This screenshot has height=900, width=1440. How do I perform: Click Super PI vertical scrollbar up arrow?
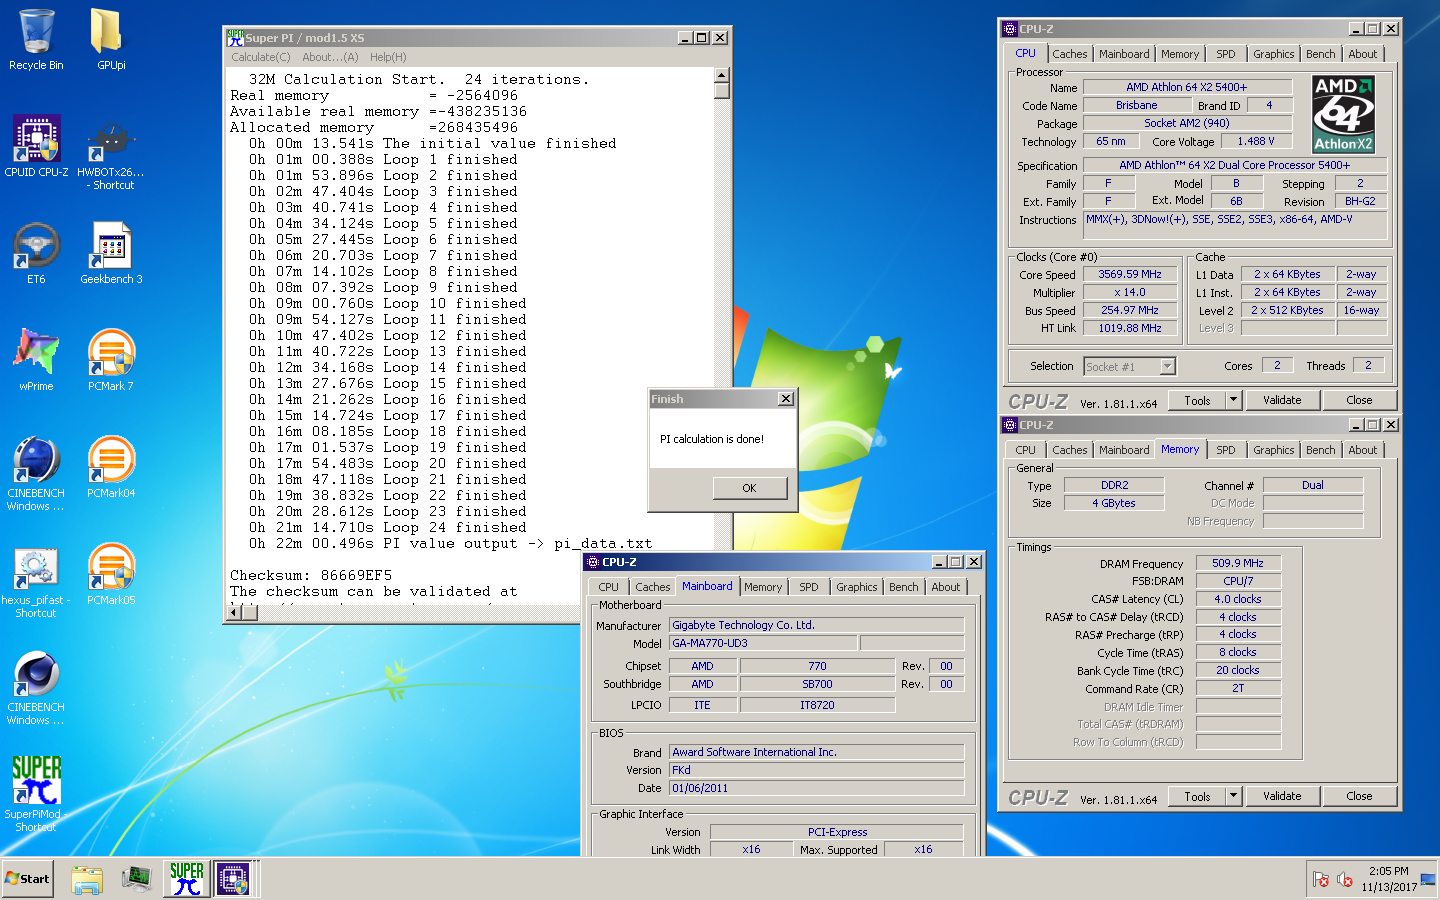click(722, 75)
